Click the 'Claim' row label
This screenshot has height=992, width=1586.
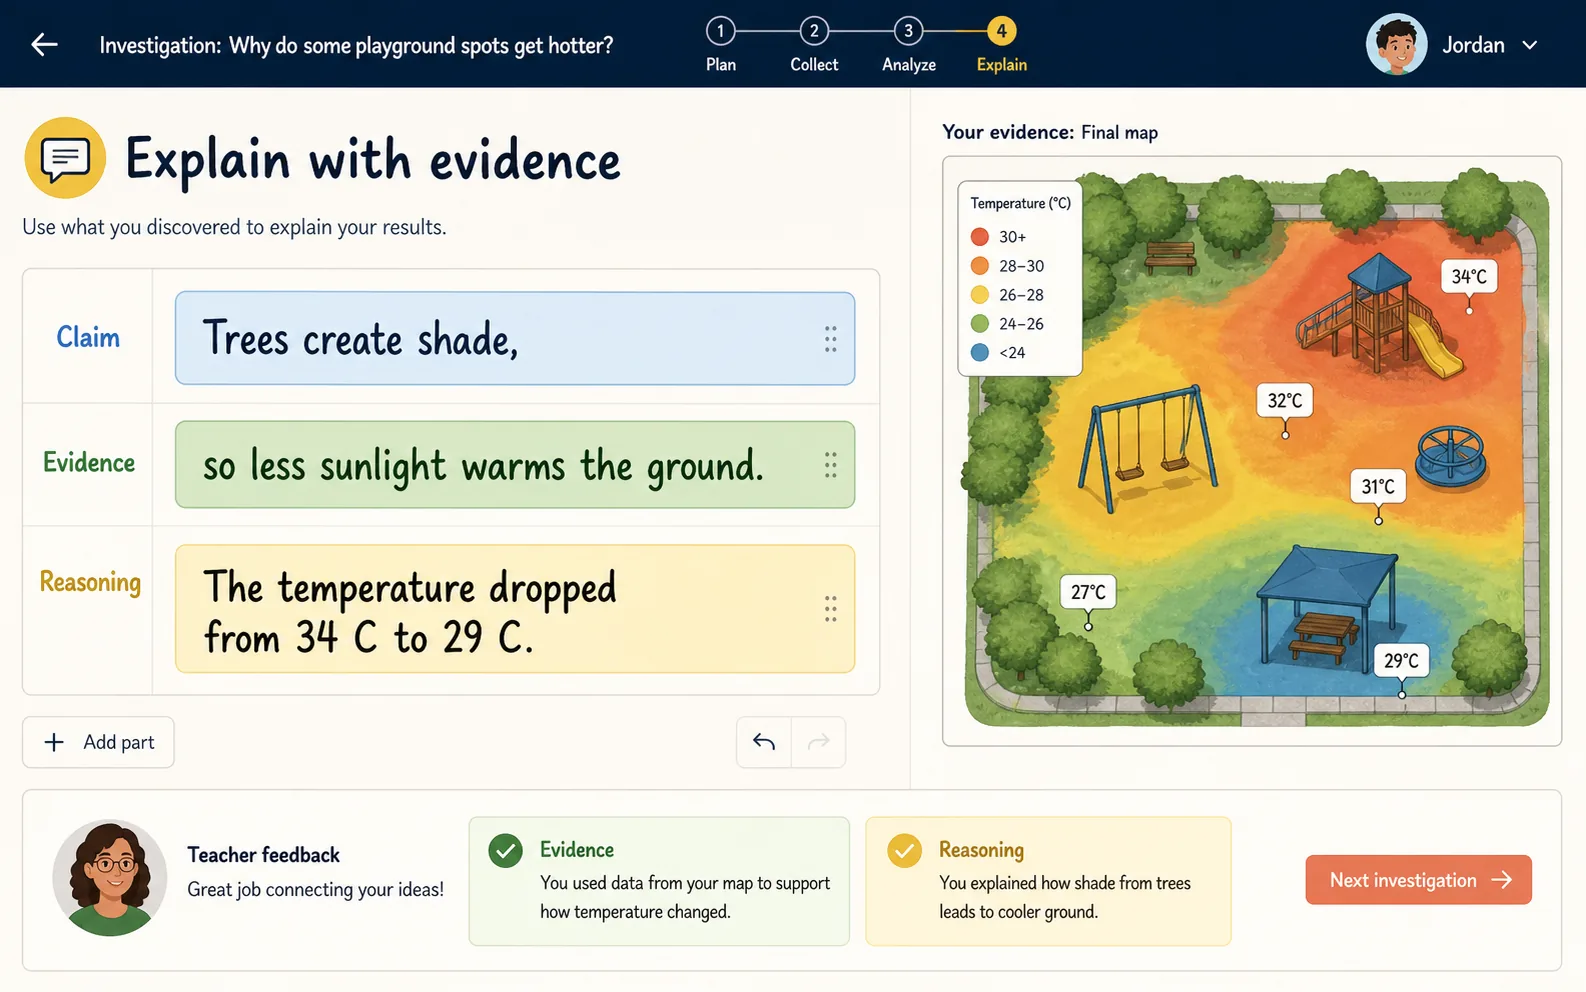[88, 338]
